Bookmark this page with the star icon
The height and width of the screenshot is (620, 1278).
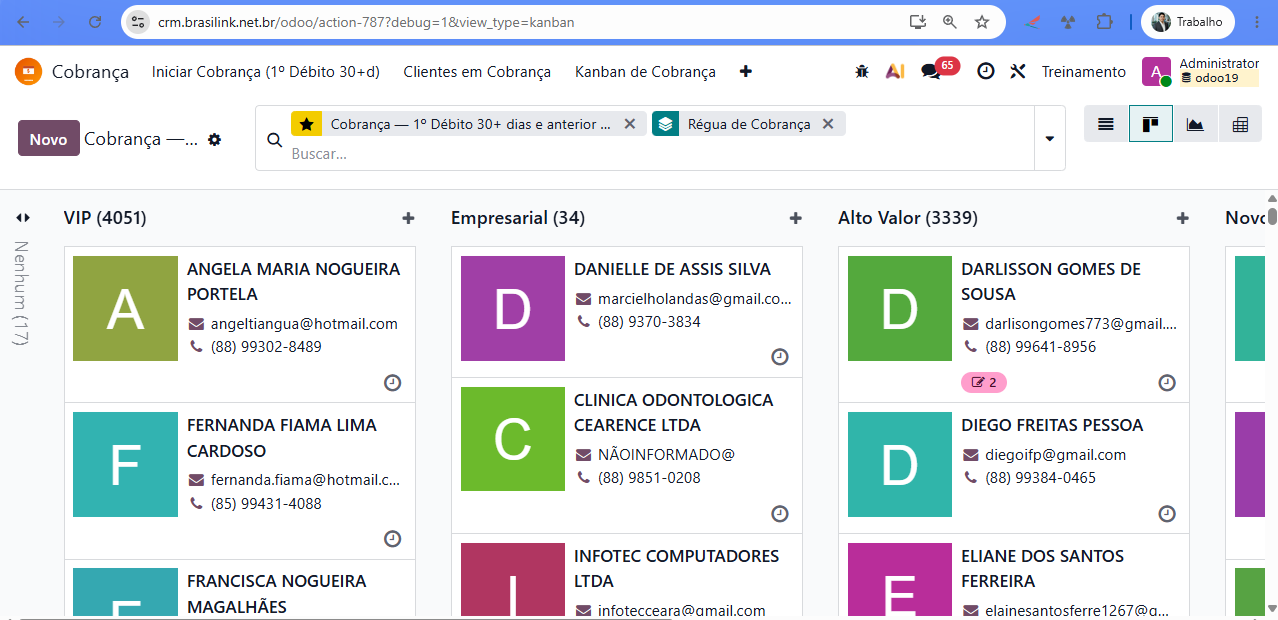pyautogui.click(x=982, y=22)
